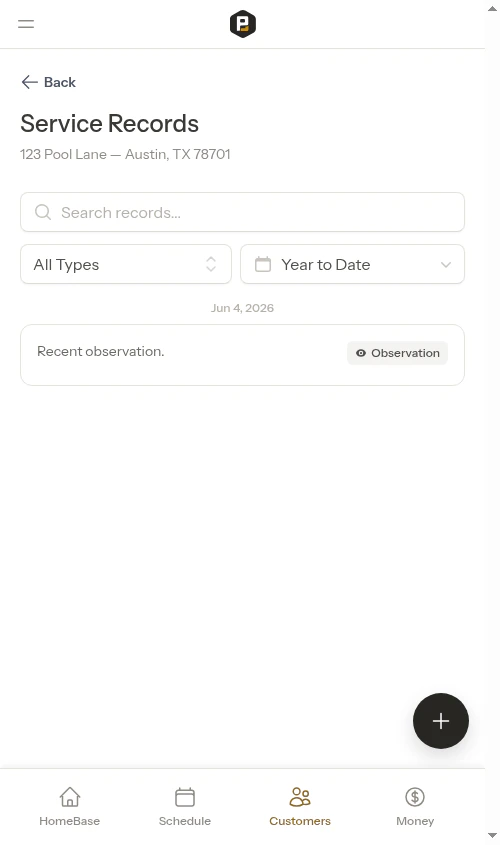This screenshot has height=845, width=500.
Task: Switch to the Schedule tab
Action: (x=185, y=806)
